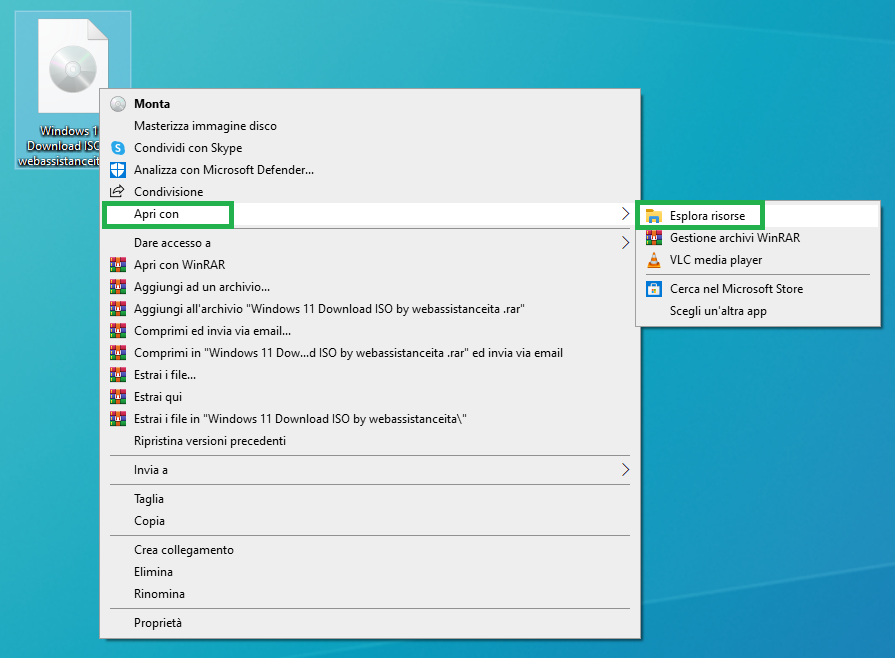Click the disc icon next to Monta
The image size is (895, 658).
coord(118,104)
